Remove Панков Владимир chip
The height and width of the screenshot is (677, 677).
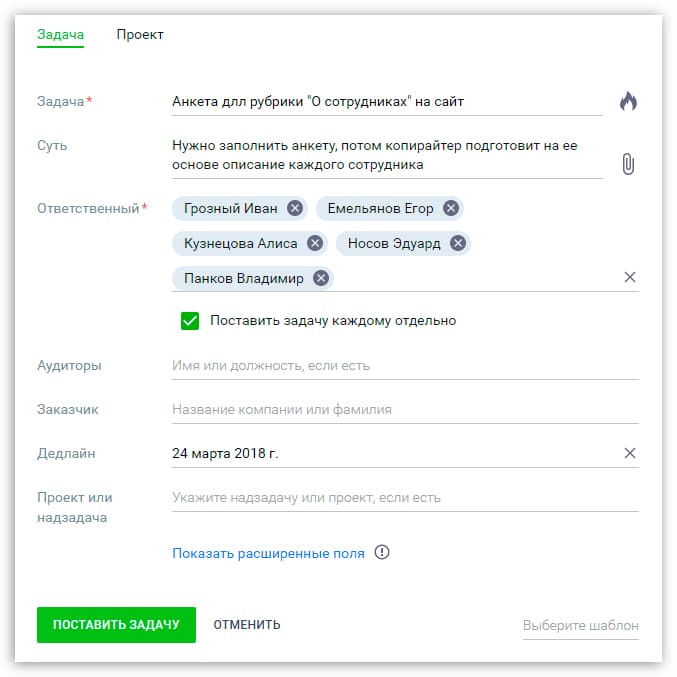[320, 278]
